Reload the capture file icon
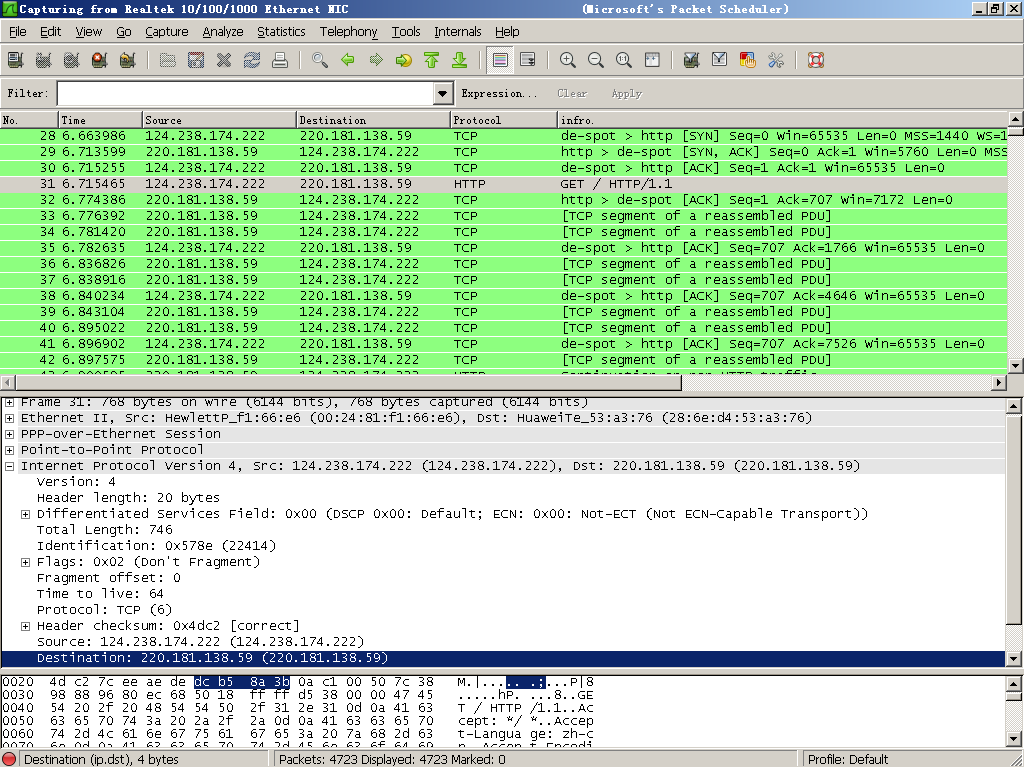The height and width of the screenshot is (768, 1024). coord(252,60)
